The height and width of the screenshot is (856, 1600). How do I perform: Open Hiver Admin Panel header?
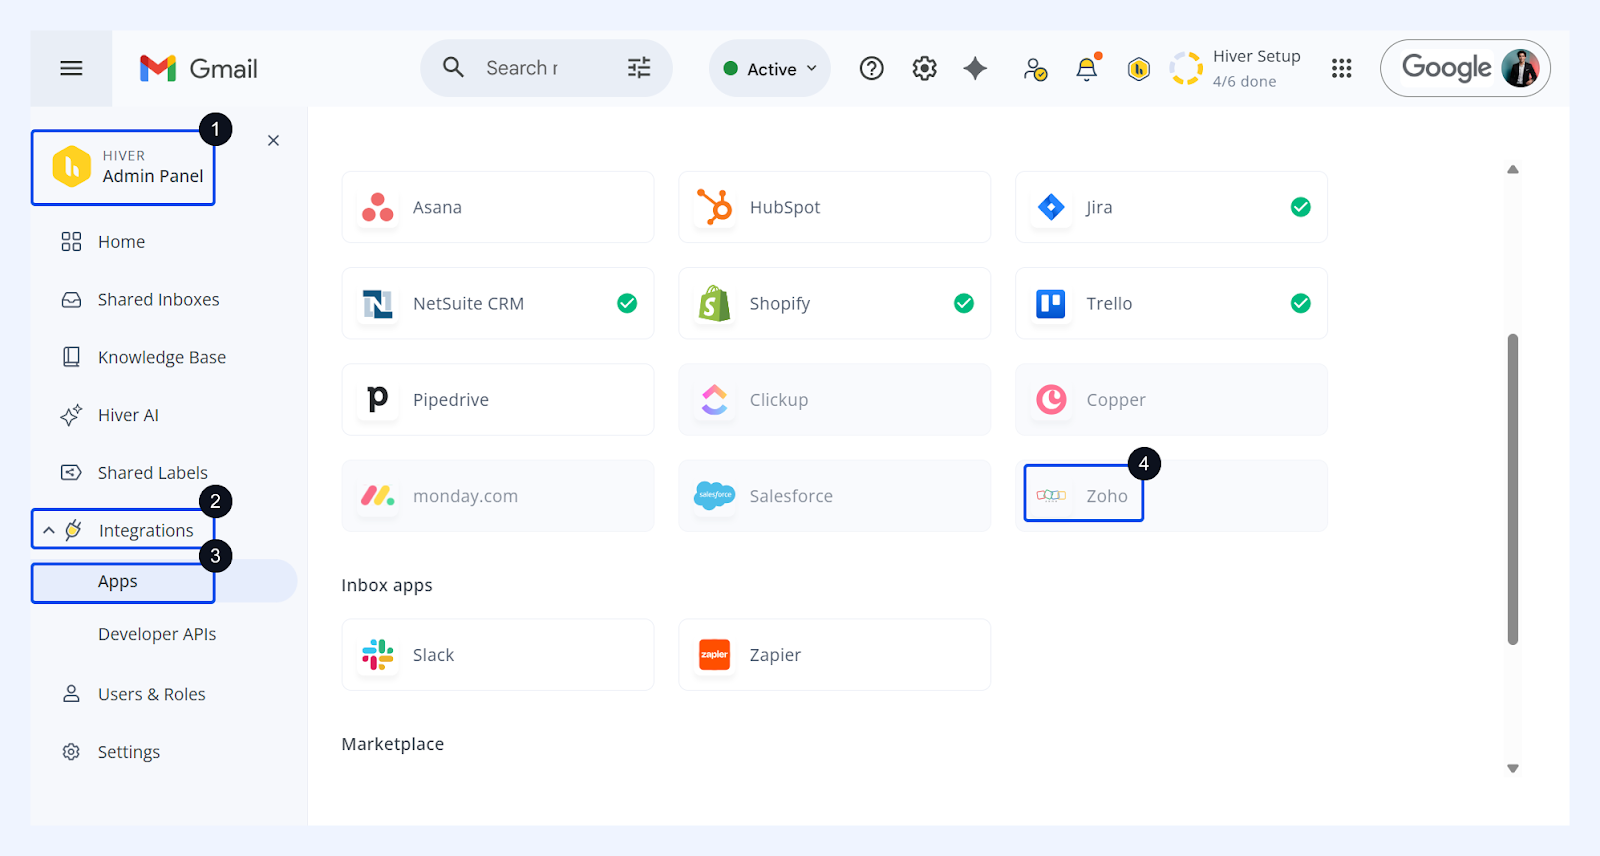(x=123, y=167)
